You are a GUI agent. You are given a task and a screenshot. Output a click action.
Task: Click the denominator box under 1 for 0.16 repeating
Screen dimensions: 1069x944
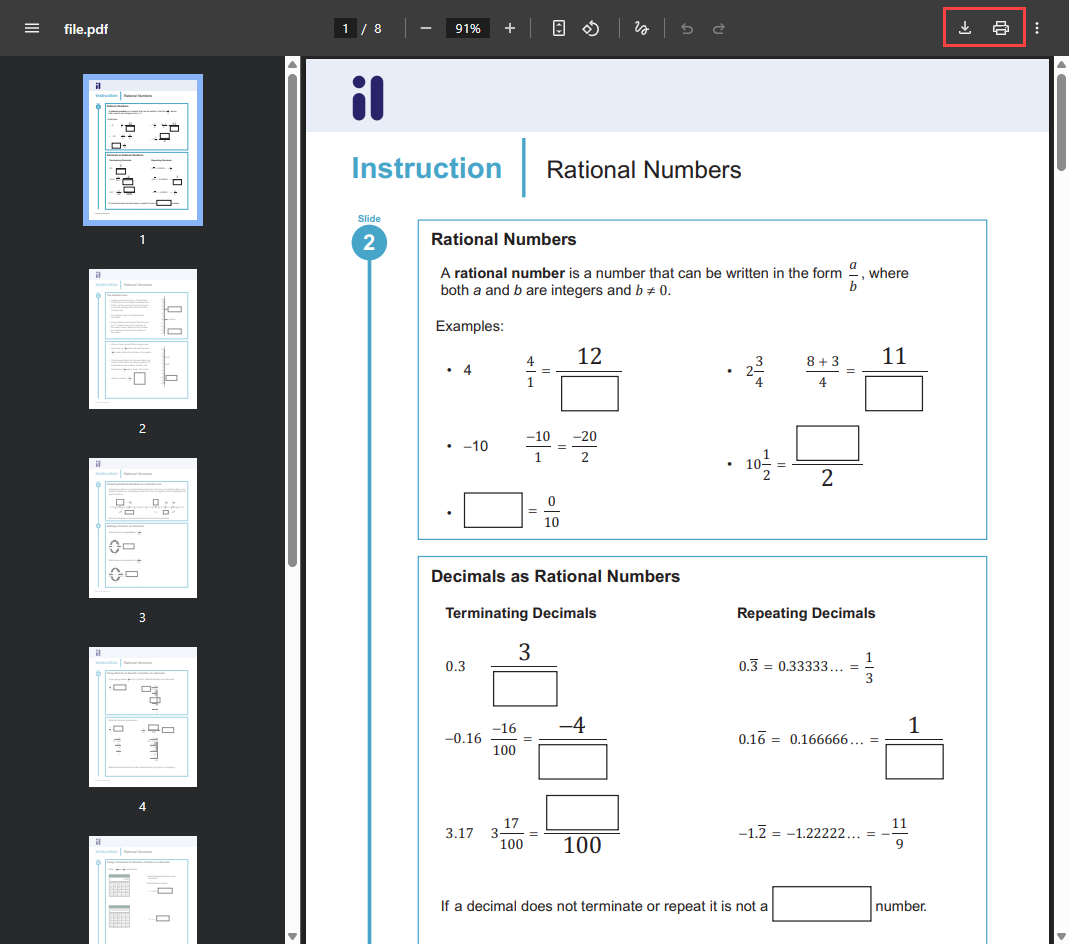click(914, 761)
